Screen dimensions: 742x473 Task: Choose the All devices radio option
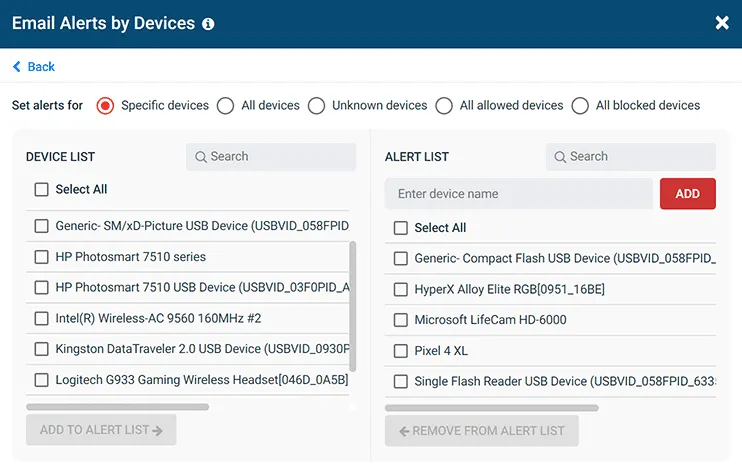[225, 105]
